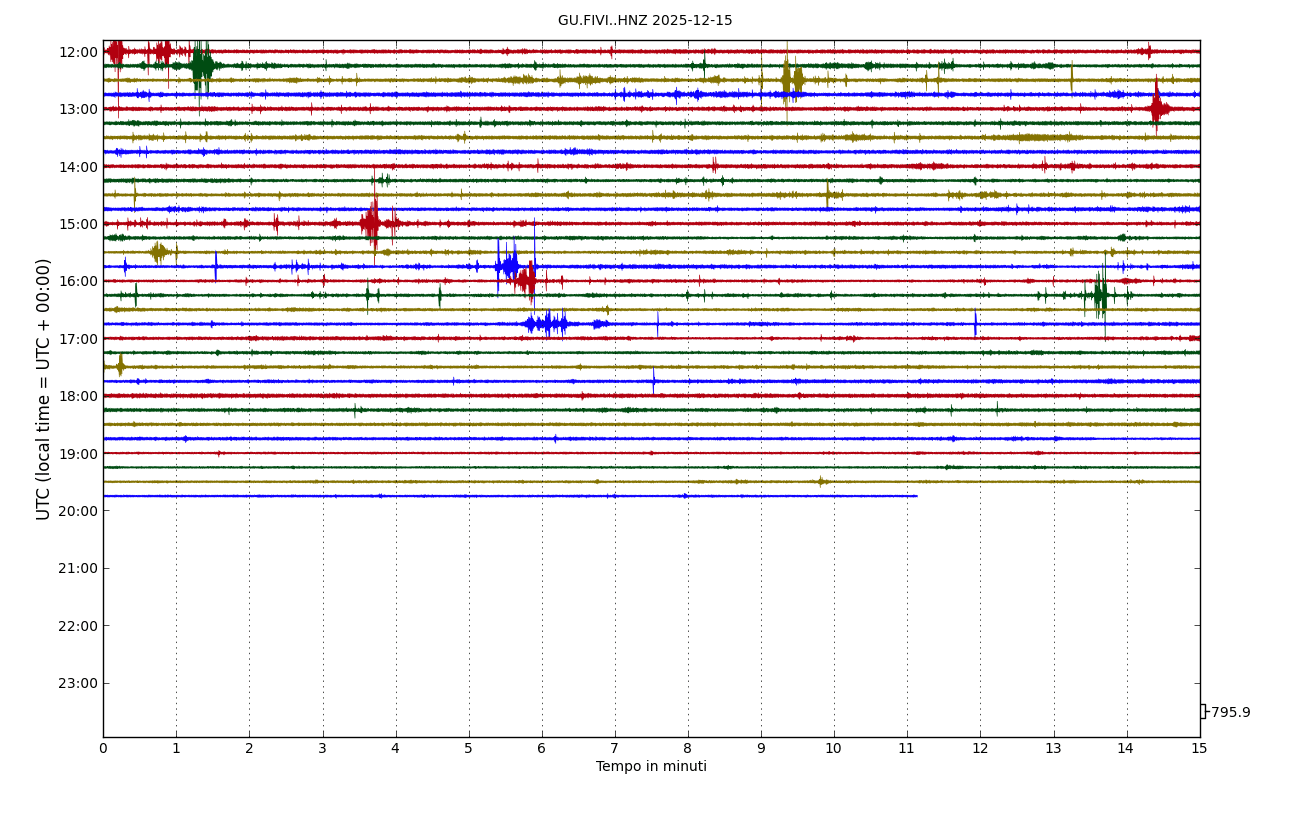The height and width of the screenshot is (819, 1290).
Task: Select the 23:00 time tick label
Action: tap(78, 683)
